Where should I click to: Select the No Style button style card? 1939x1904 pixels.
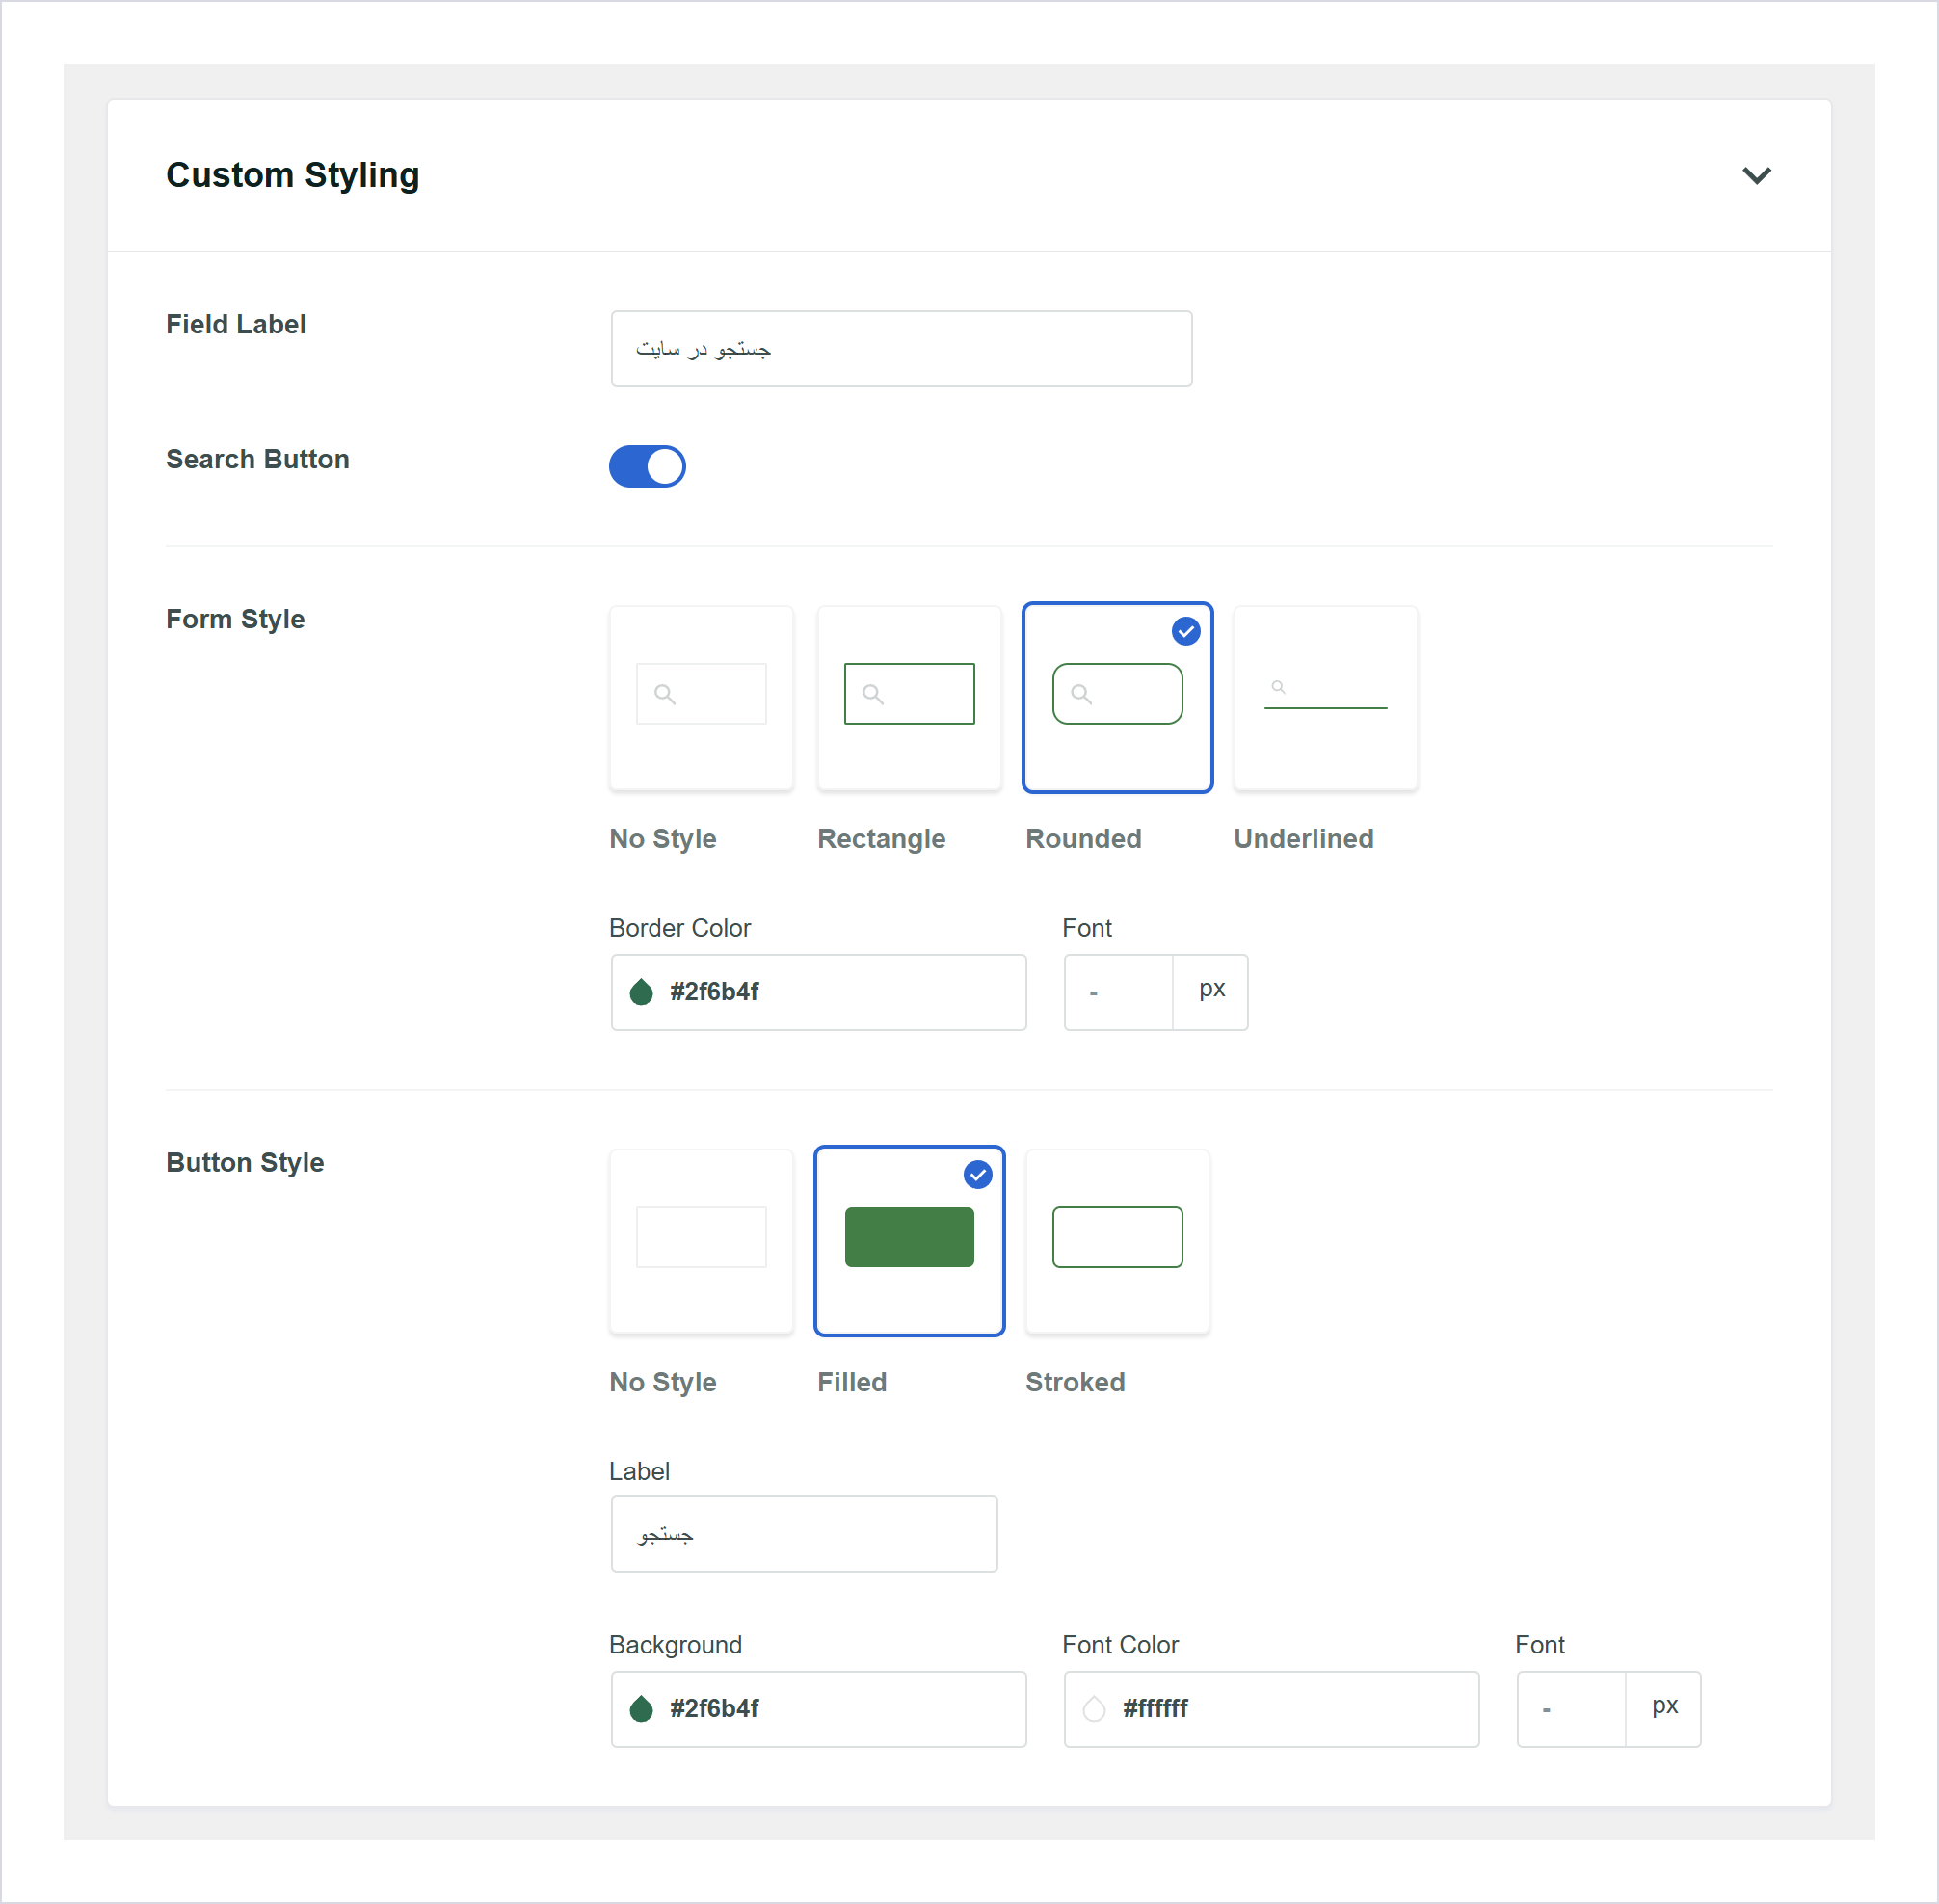click(x=701, y=1241)
